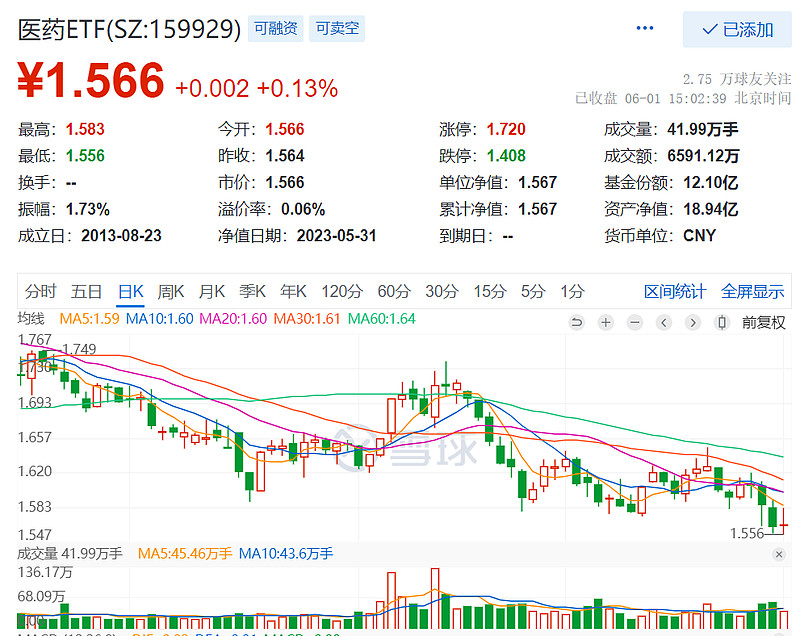This screenshot has width=800, height=636.
Task: Click the zoom in icon on the chart
Action: click(604, 323)
